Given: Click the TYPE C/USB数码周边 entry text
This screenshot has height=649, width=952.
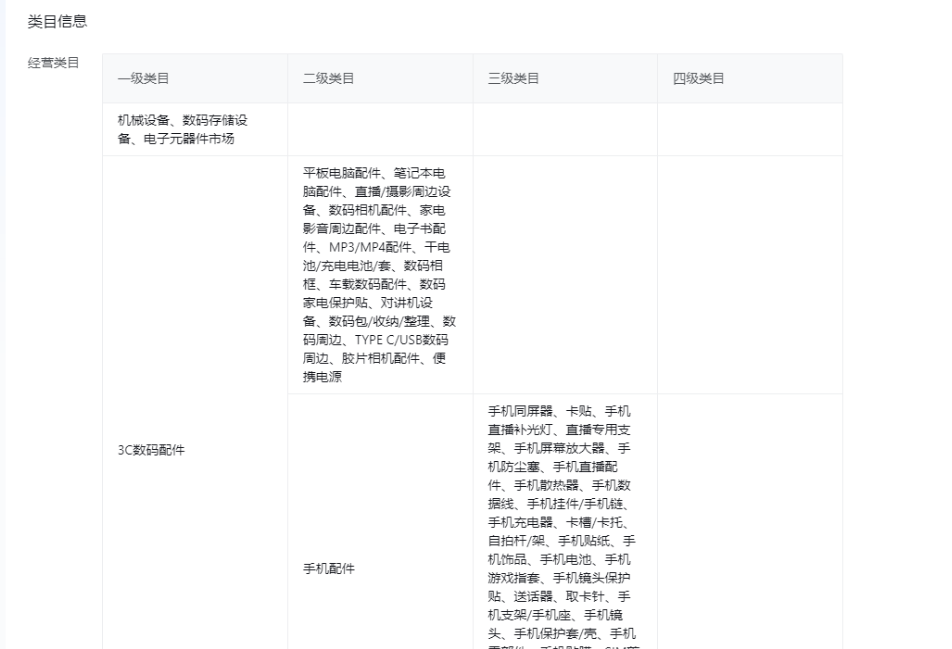Looking at the screenshot, I should (x=400, y=340).
